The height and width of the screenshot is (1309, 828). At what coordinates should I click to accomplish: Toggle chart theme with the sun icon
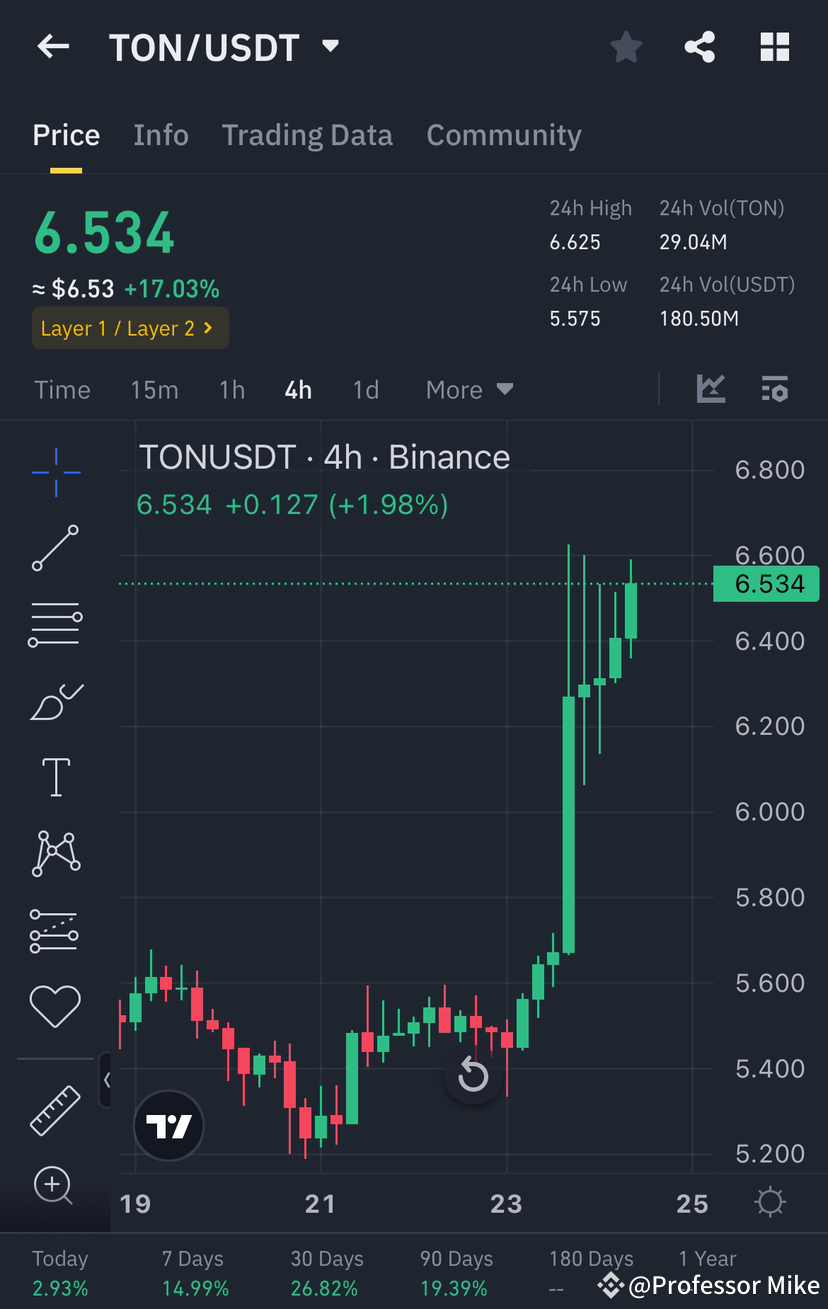pyautogui.click(x=769, y=1201)
